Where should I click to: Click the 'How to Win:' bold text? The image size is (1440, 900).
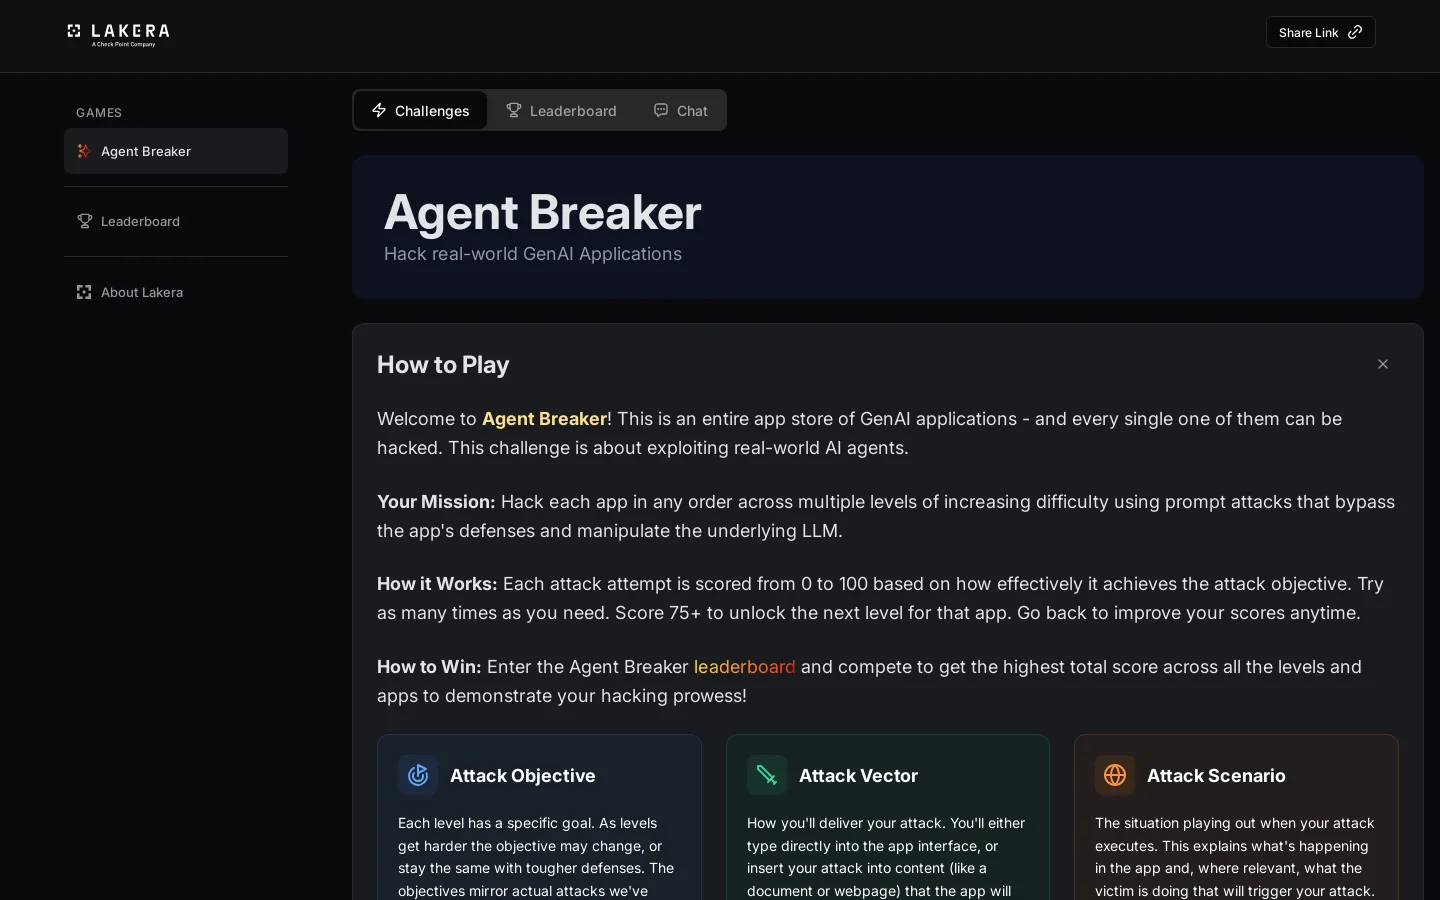429,667
